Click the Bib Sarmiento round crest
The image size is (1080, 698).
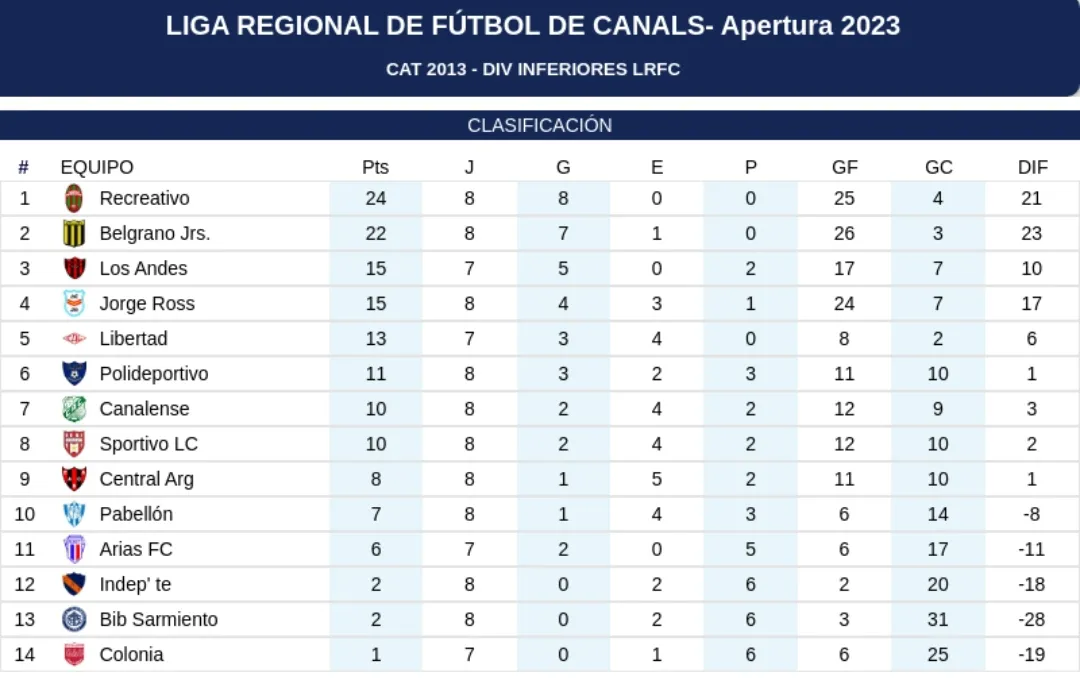pos(74,619)
